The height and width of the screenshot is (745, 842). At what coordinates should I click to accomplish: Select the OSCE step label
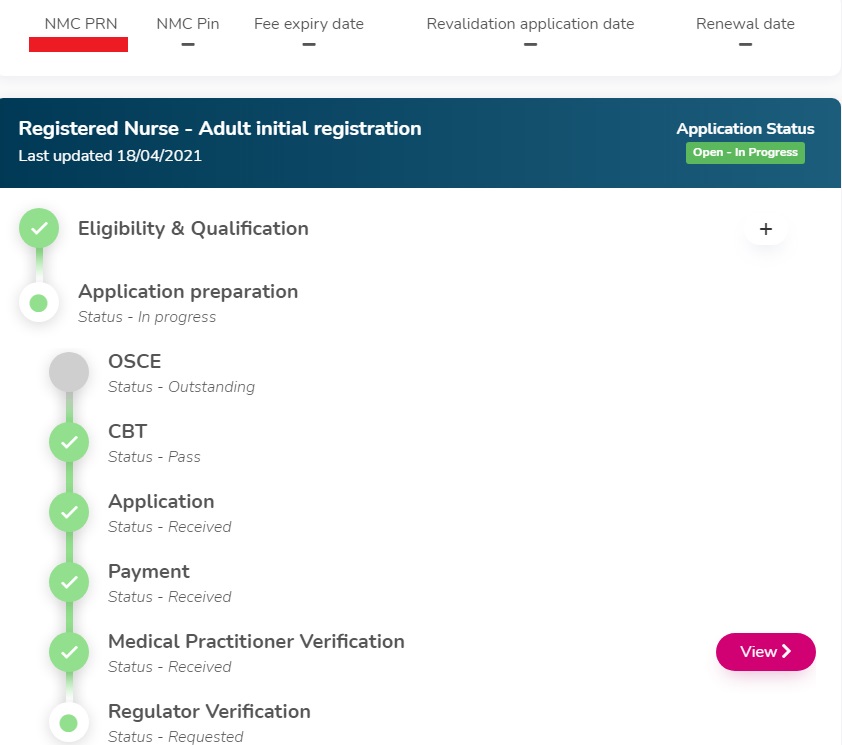click(134, 362)
